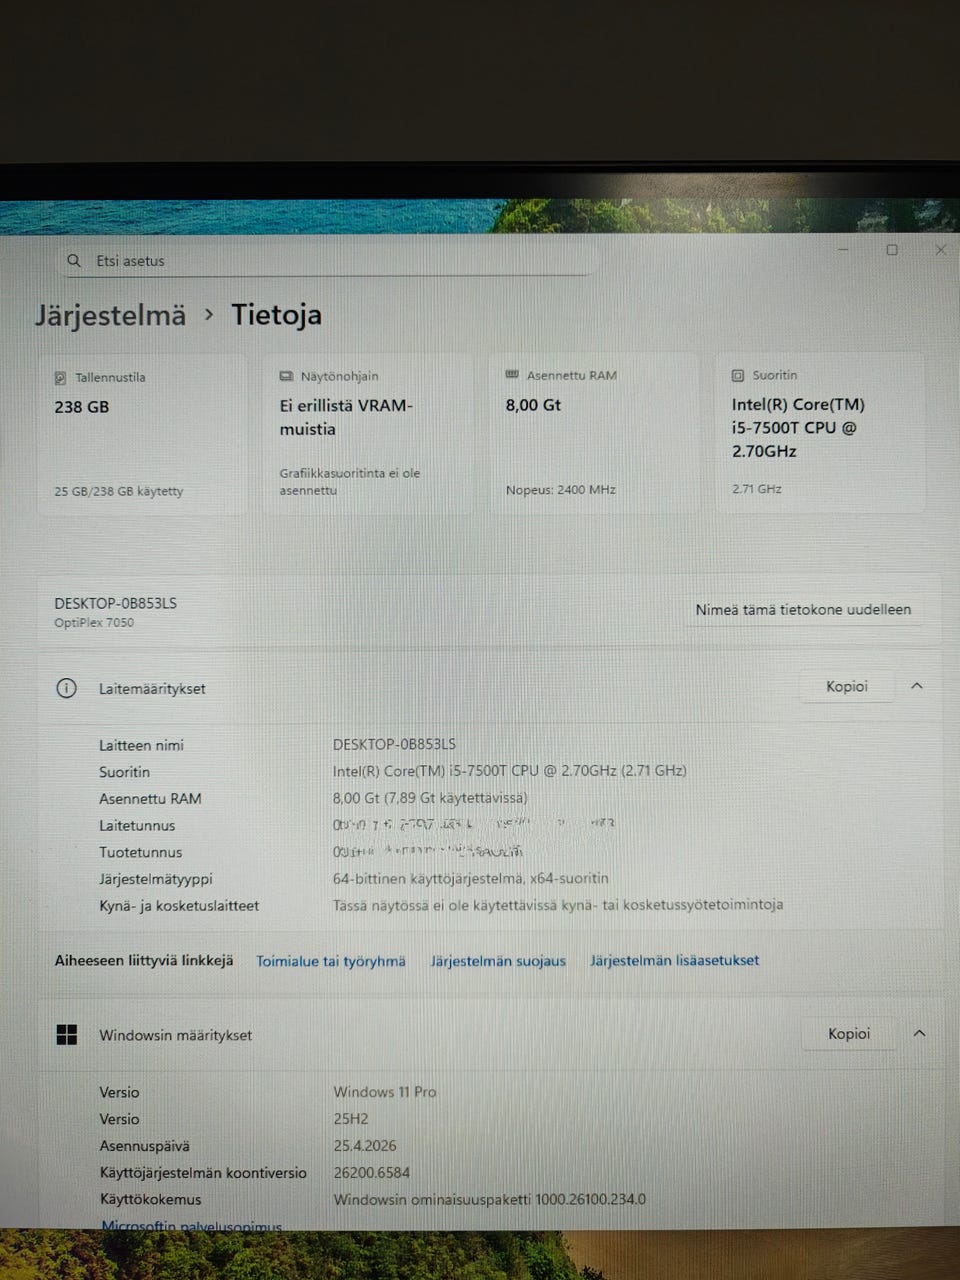
Task: Open the Järjestelmän lisäasetukset link
Action: (675, 960)
